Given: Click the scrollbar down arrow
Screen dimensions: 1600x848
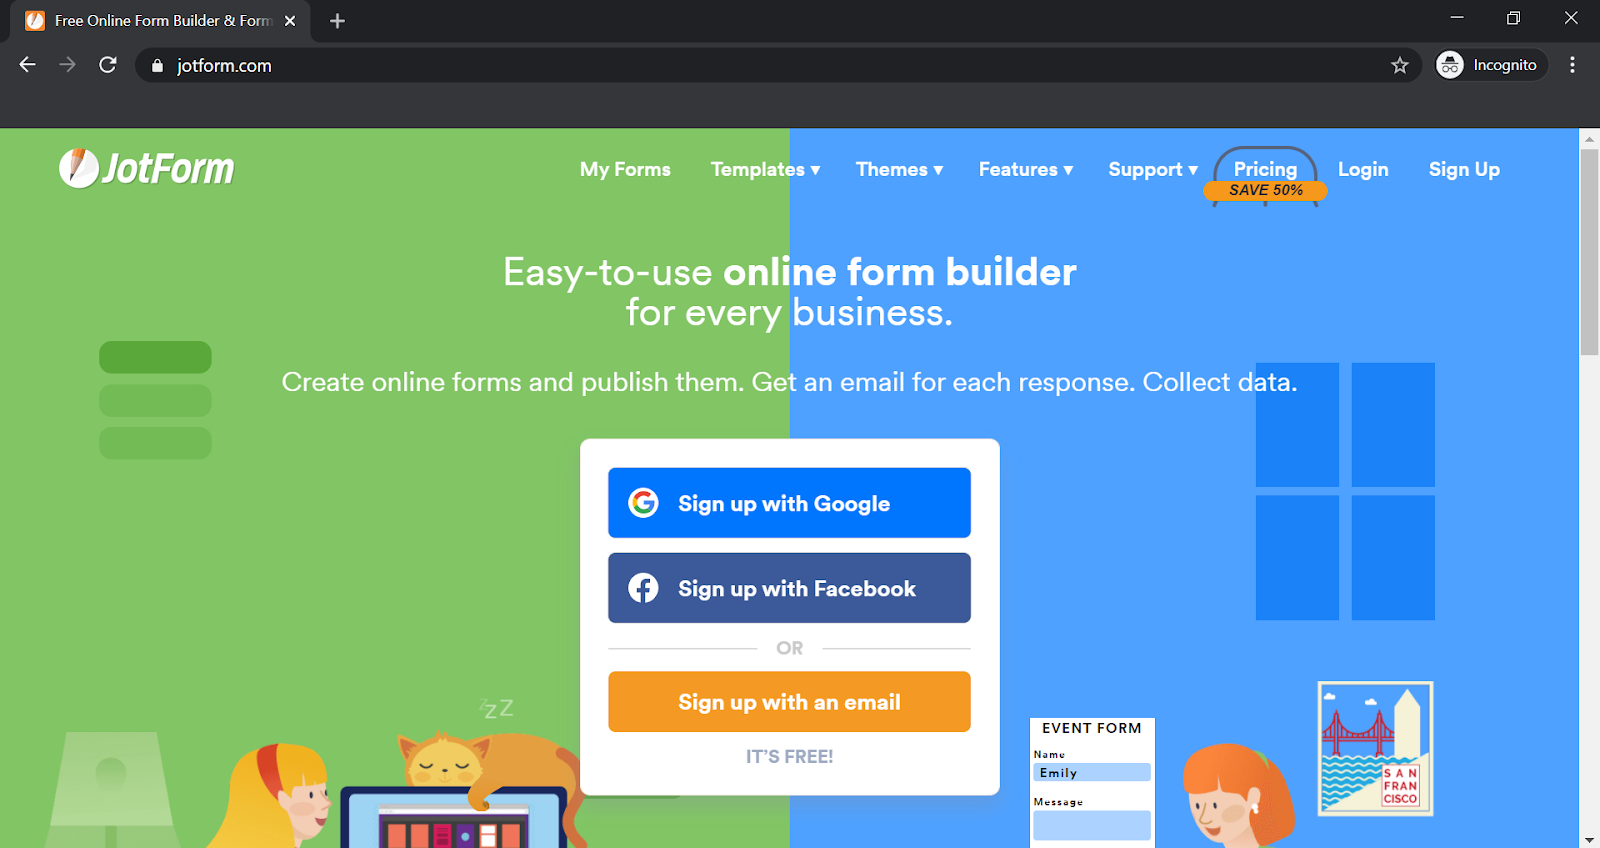Looking at the screenshot, I should point(1589,839).
